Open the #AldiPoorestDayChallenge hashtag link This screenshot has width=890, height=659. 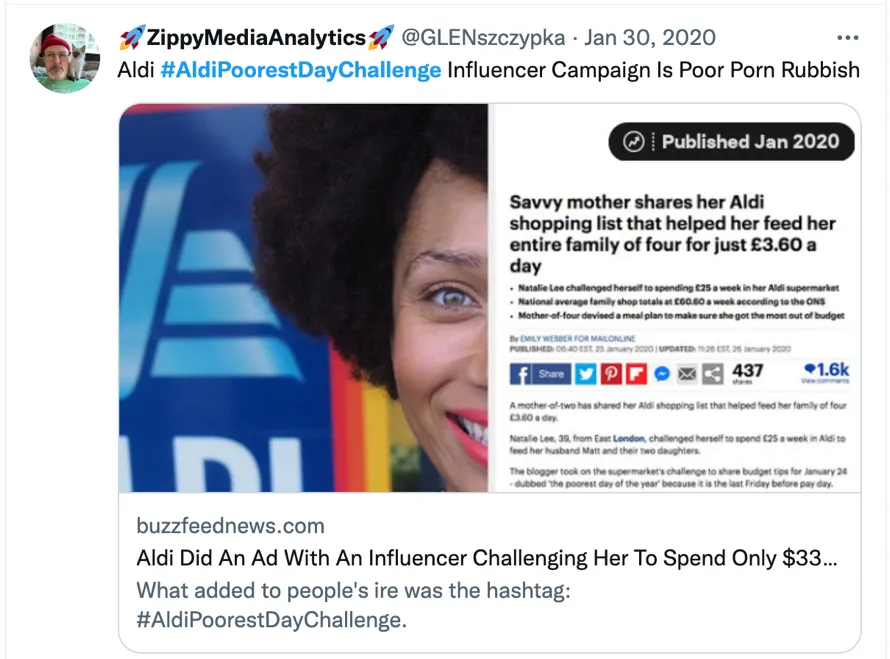click(300, 70)
